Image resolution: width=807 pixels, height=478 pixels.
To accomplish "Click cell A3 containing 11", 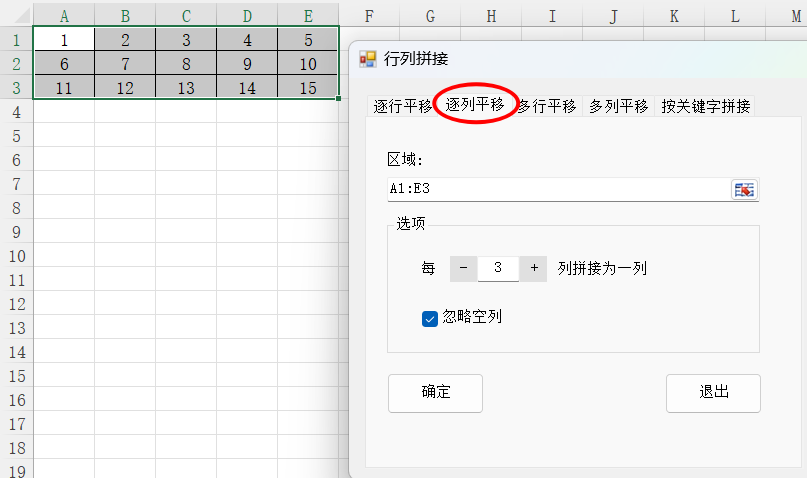I will 64,87.
